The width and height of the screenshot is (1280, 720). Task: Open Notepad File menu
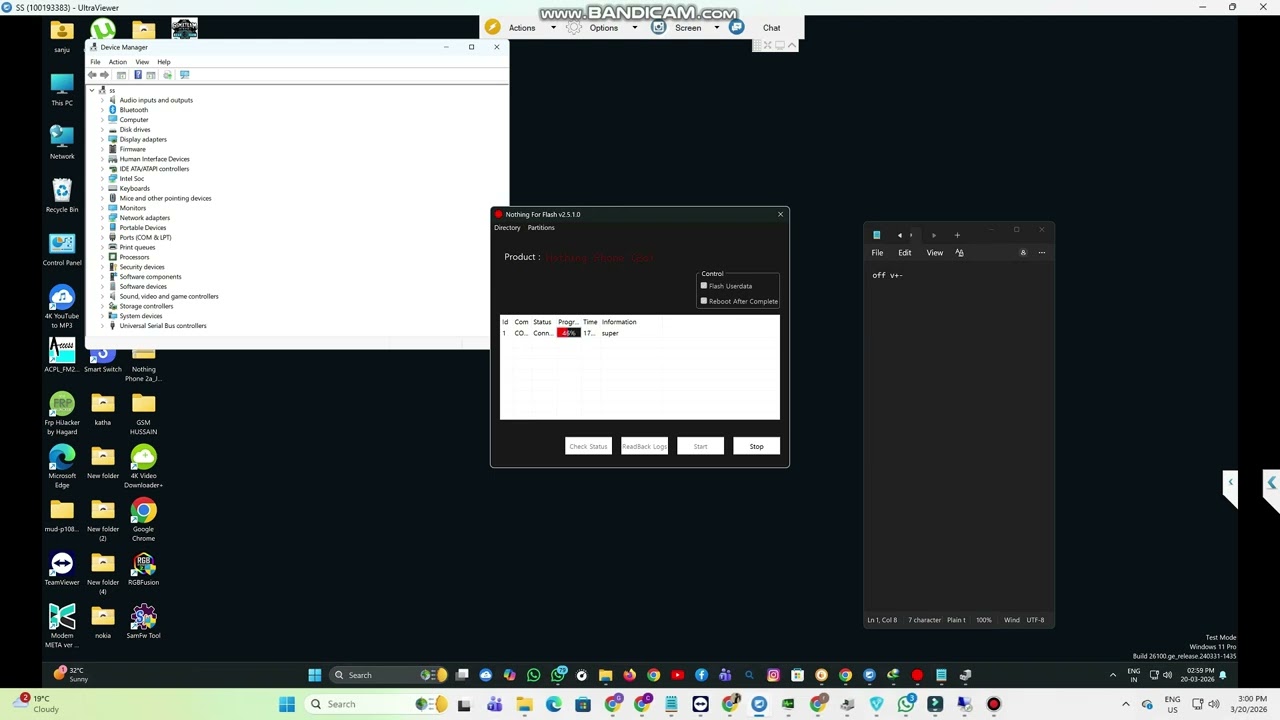pyautogui.click(x=877, y=253)
